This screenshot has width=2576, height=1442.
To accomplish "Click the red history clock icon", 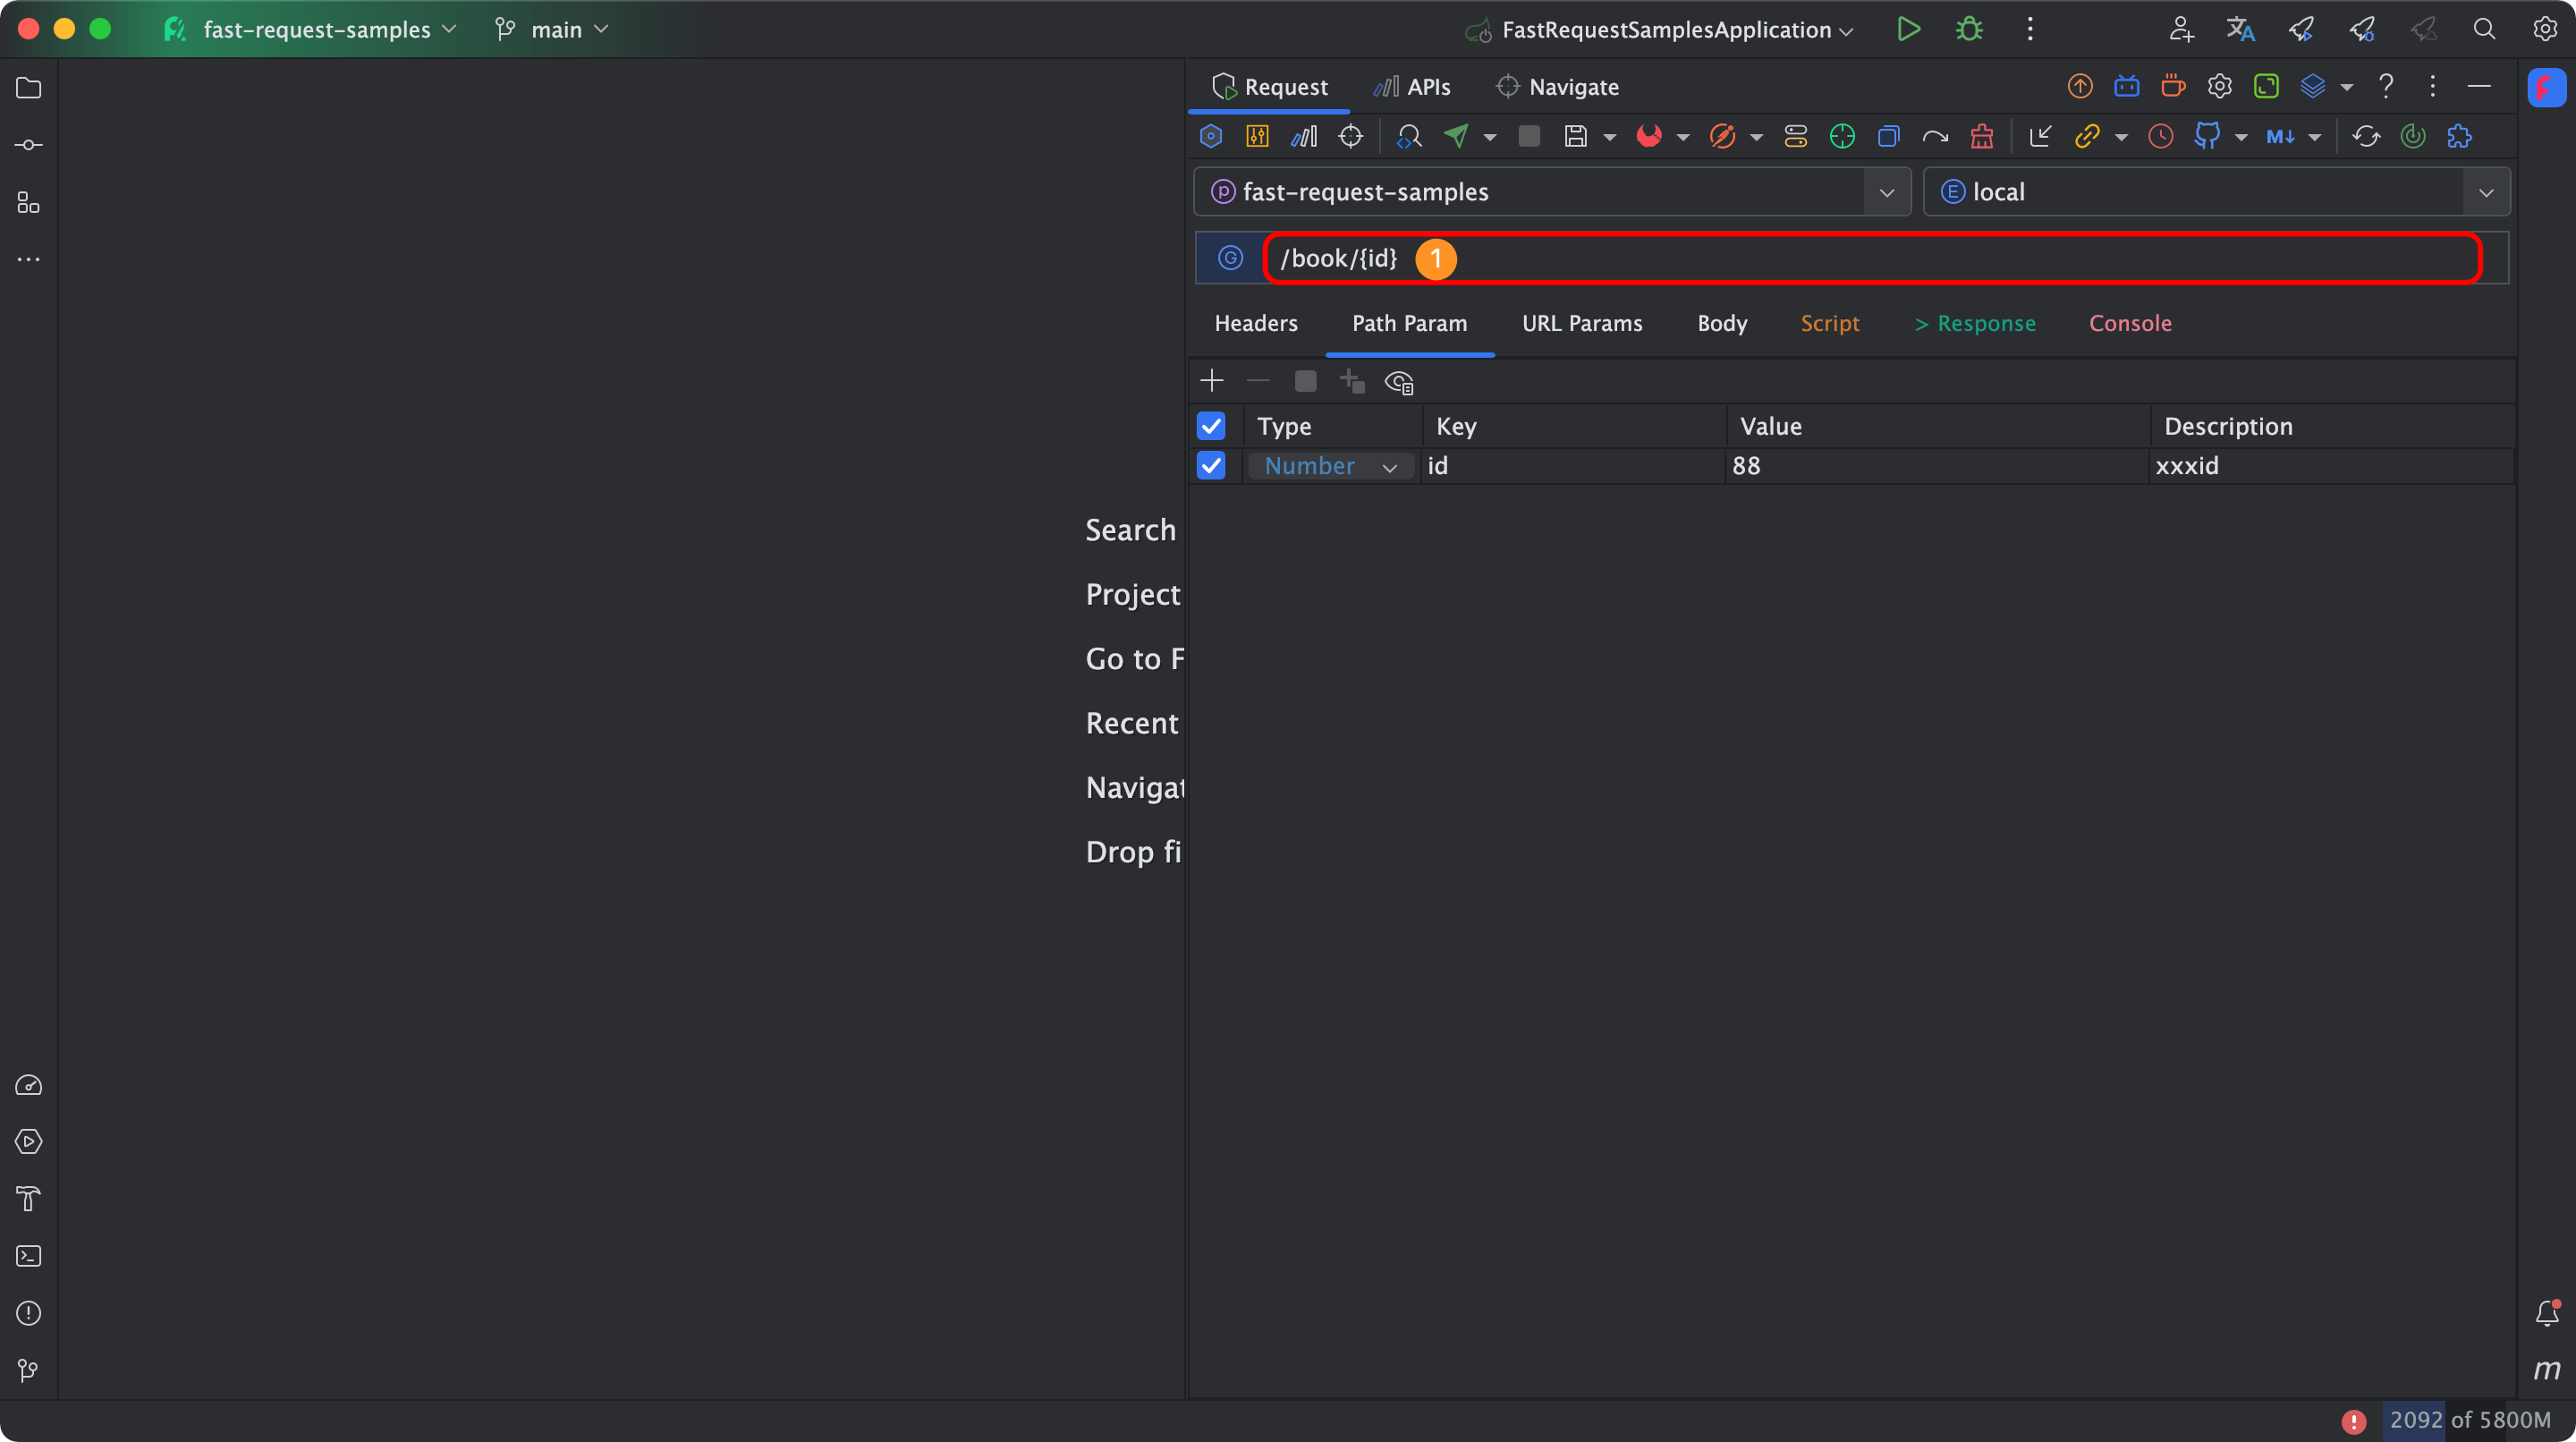I will 2160,136.
